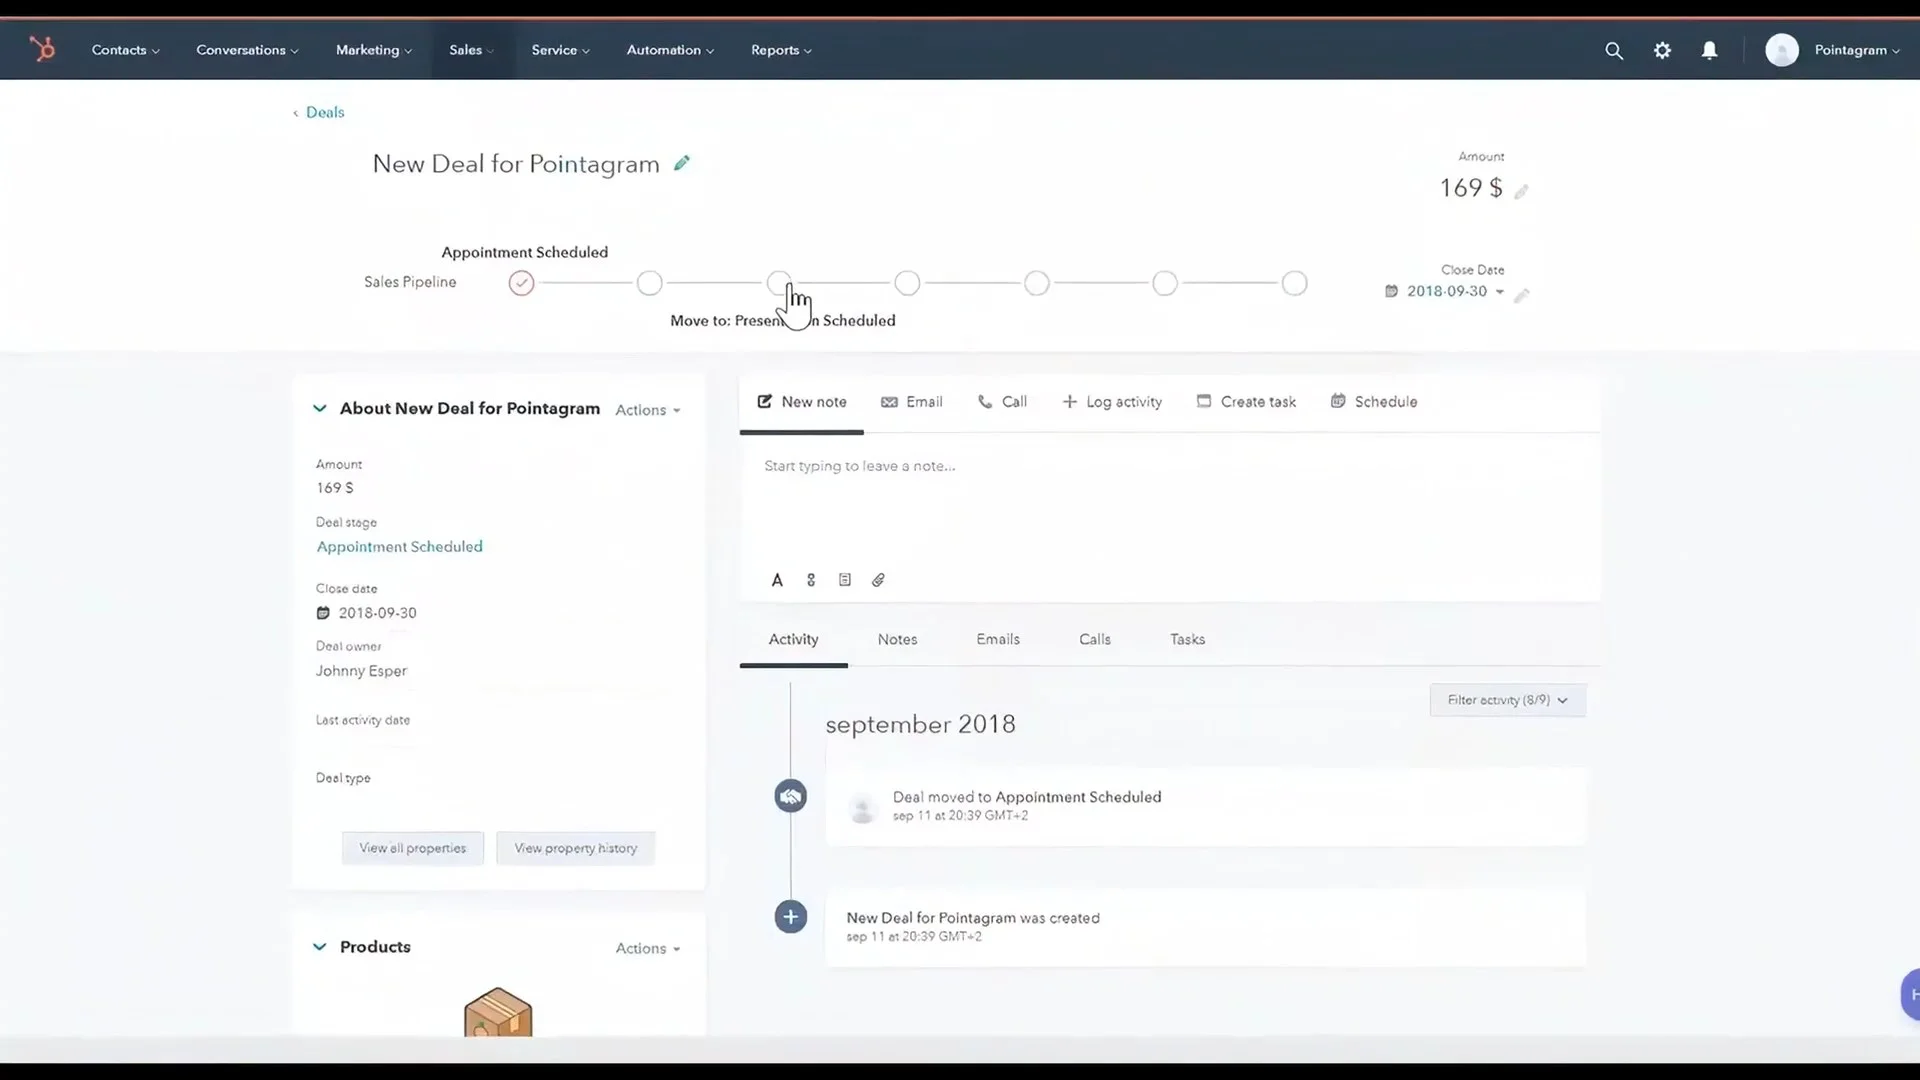This screenshot has width=1920, height=1080.
Task: Select the last pipeline stage circle
Action: tap(1294, 283)
